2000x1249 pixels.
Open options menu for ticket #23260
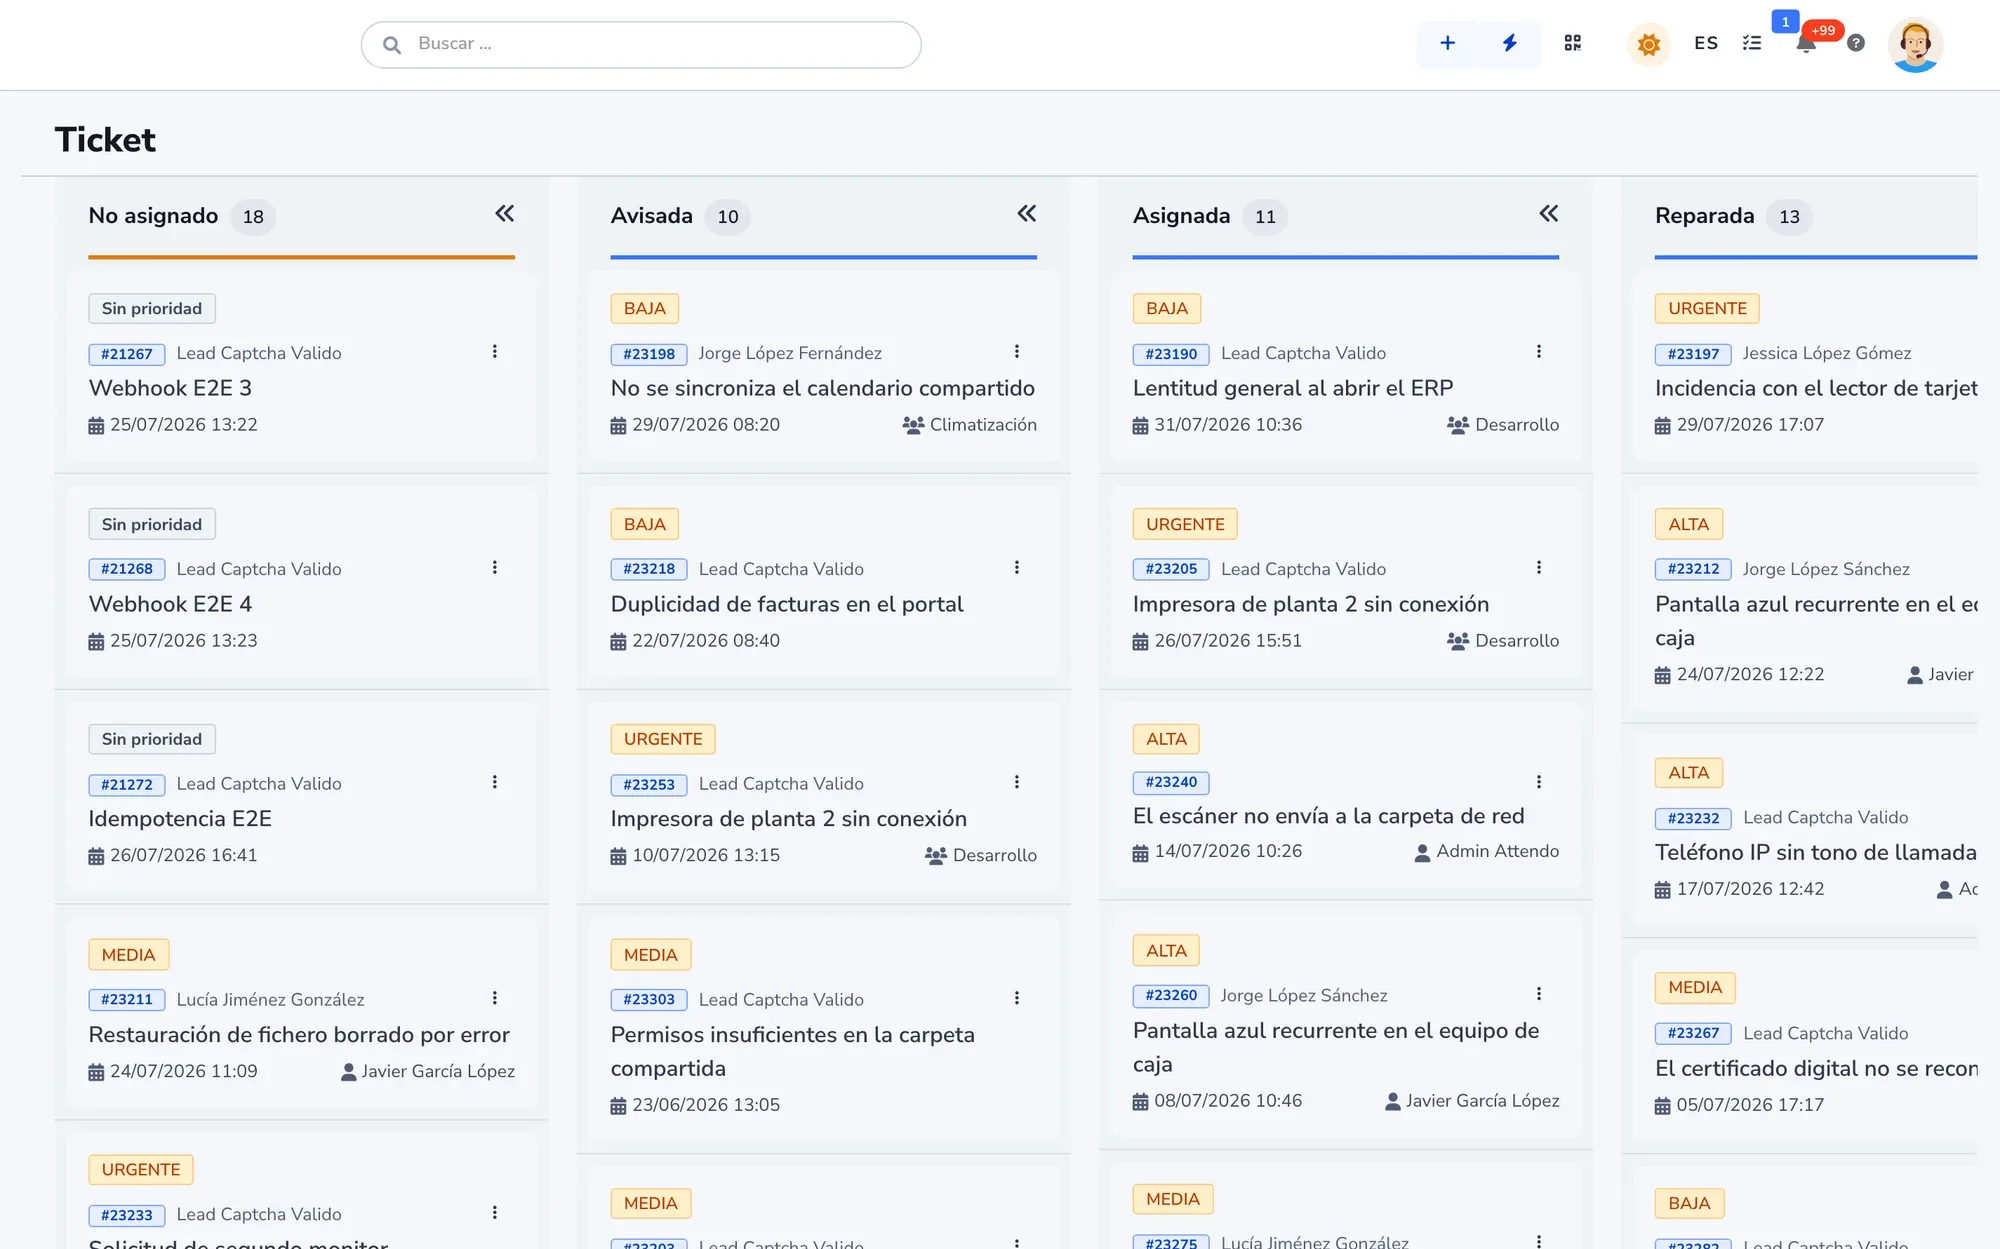coord(1539,994)
